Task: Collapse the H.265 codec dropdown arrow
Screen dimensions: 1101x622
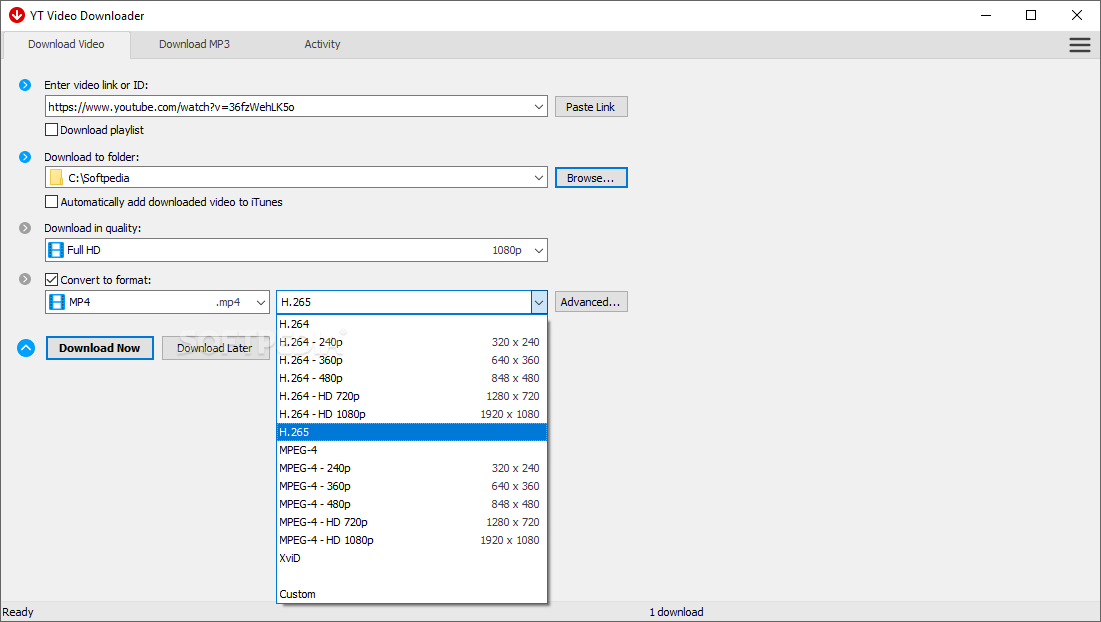Action: (539, 302)
